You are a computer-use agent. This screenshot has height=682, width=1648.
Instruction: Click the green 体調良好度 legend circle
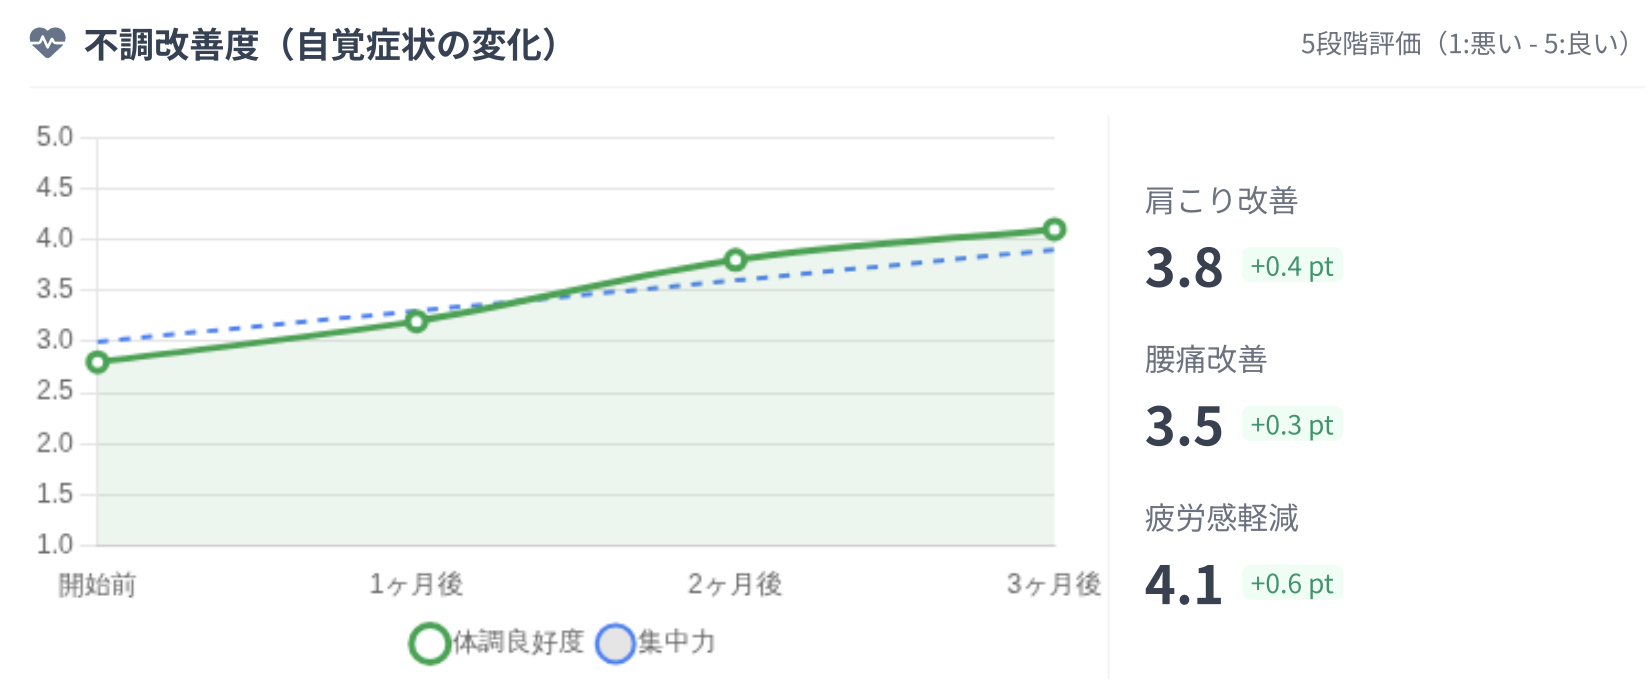tap(430, 643)
